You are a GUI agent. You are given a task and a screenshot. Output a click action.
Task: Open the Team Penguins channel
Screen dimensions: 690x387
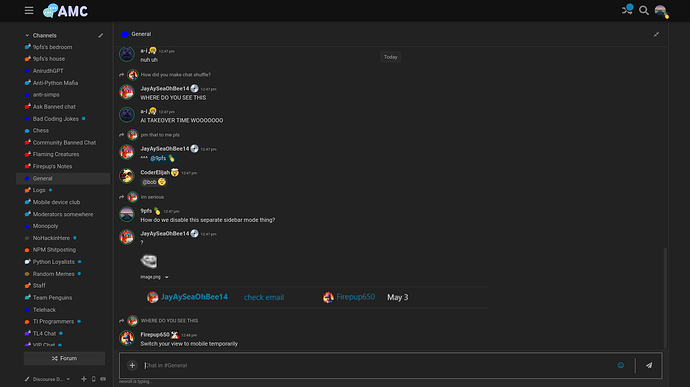pyautogui.click(x=63, y=298)
